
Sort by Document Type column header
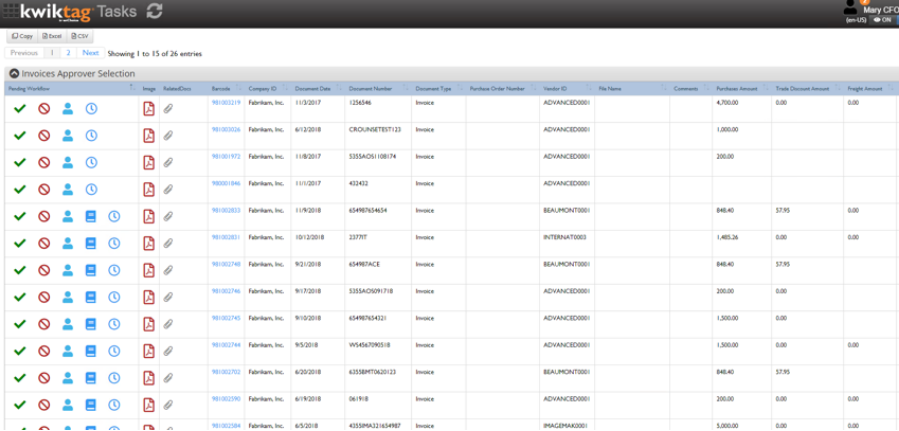click(x=439, y=89)
